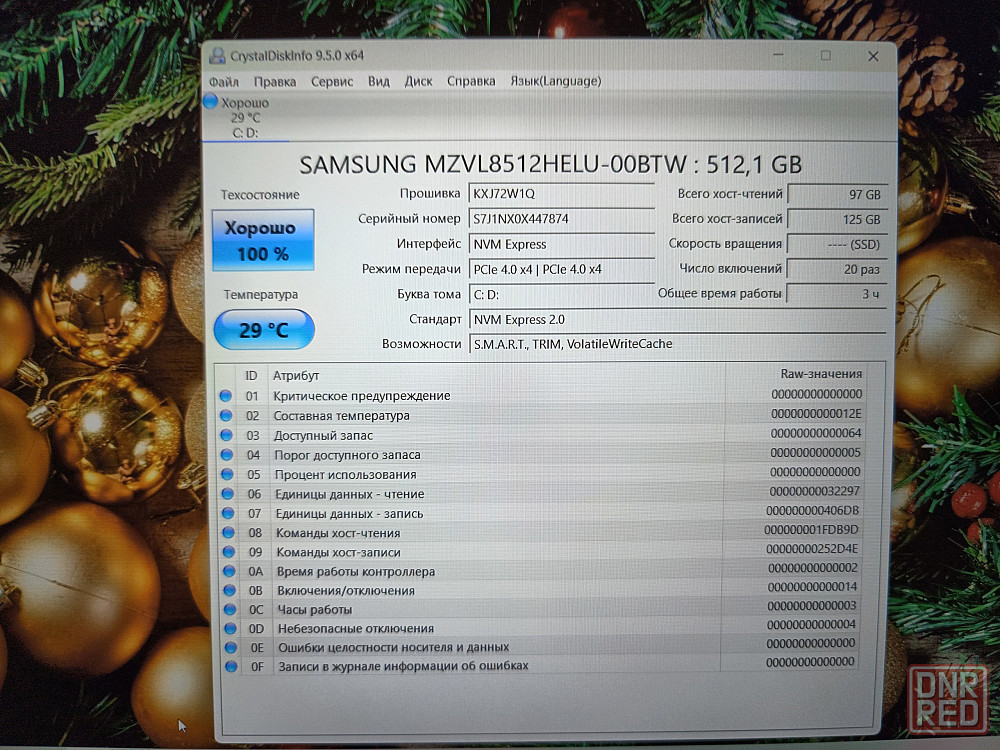
Task: Click the ---- (SSD) rotation speed value
Action: click(x=837, y=244)
